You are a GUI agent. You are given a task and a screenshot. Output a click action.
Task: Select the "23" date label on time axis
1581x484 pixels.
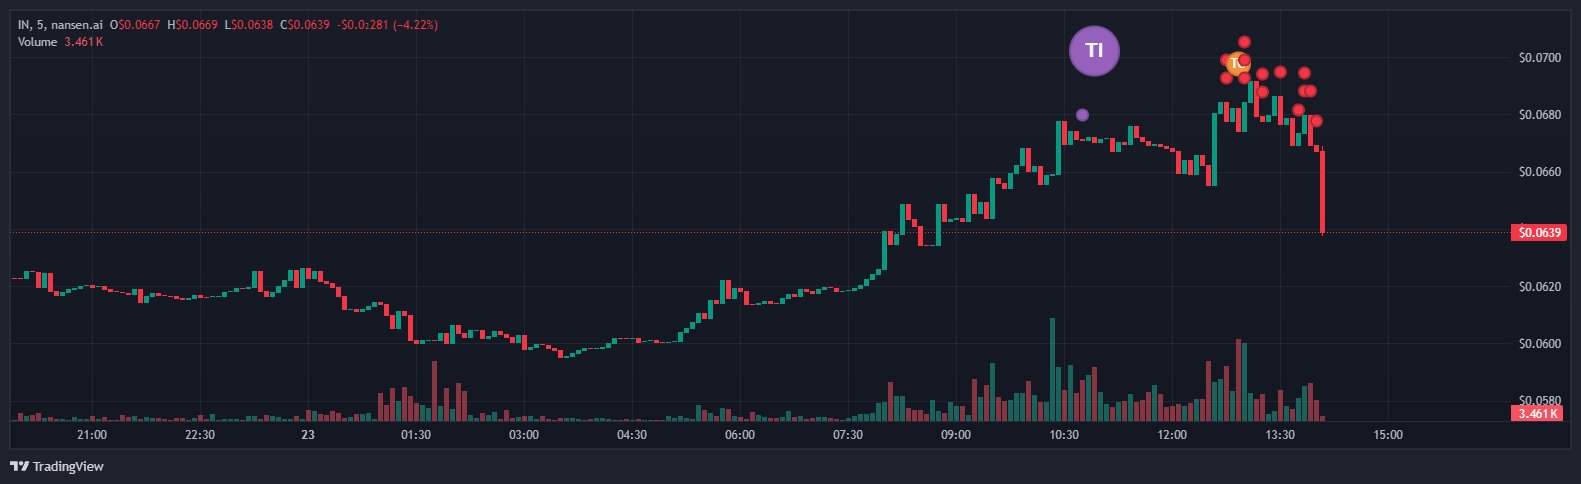pos(308,435)
